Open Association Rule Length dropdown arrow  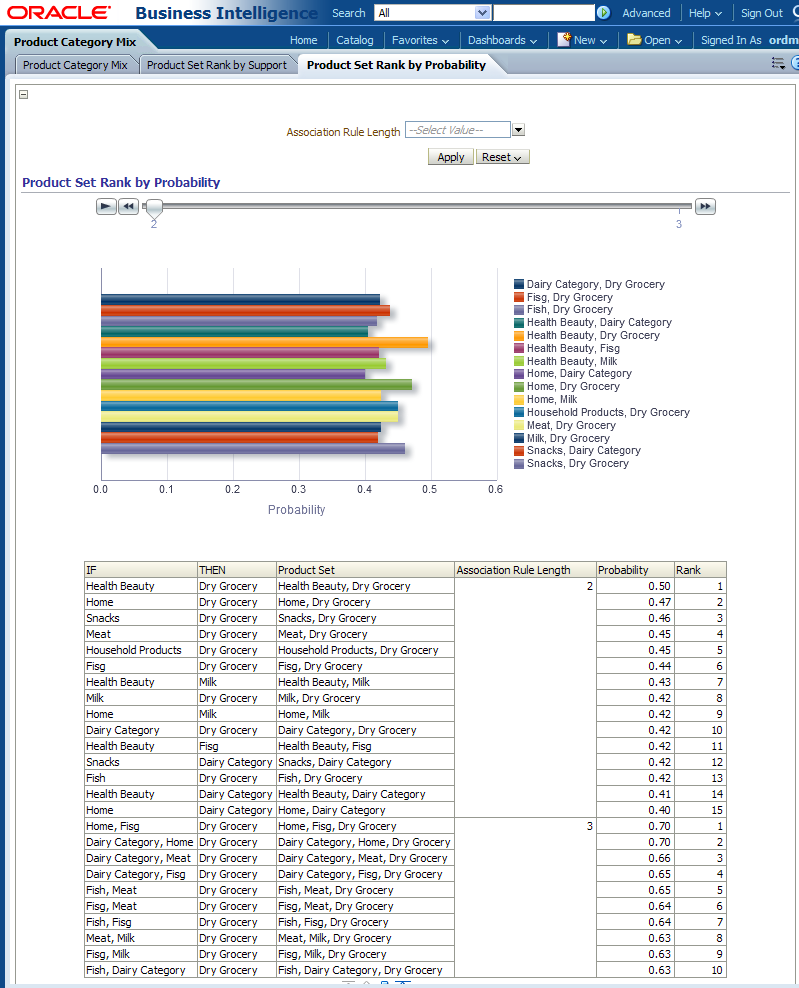click(x=518, y=130)
